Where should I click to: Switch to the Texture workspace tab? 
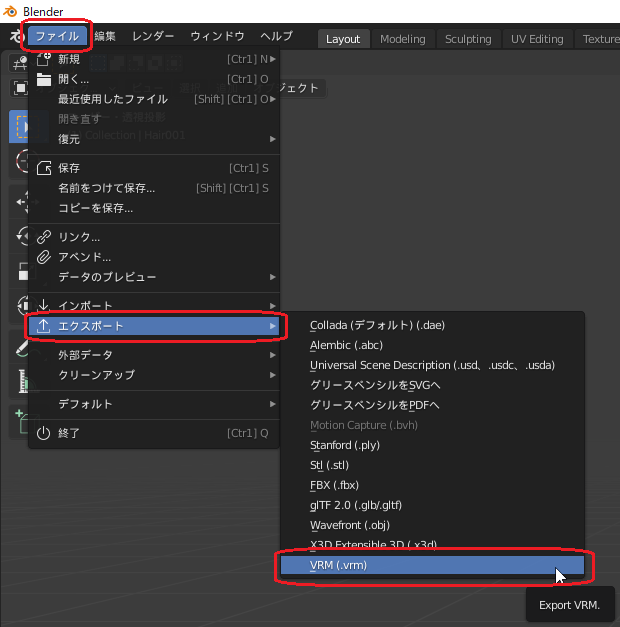click(598, 39)
